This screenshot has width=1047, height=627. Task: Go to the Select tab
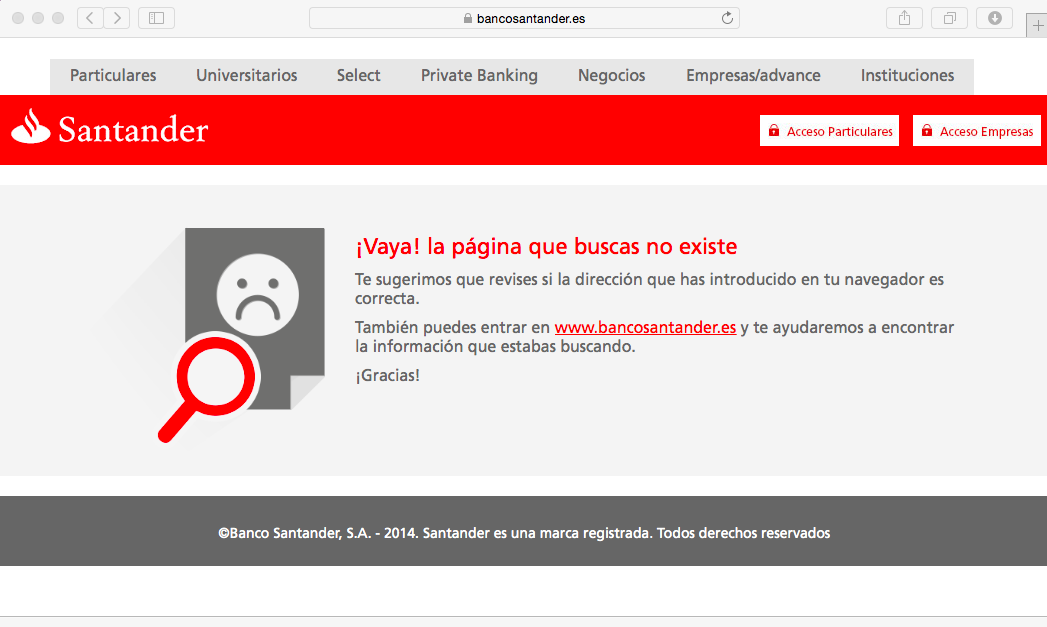pyautogui.click(x=358, y=76)
